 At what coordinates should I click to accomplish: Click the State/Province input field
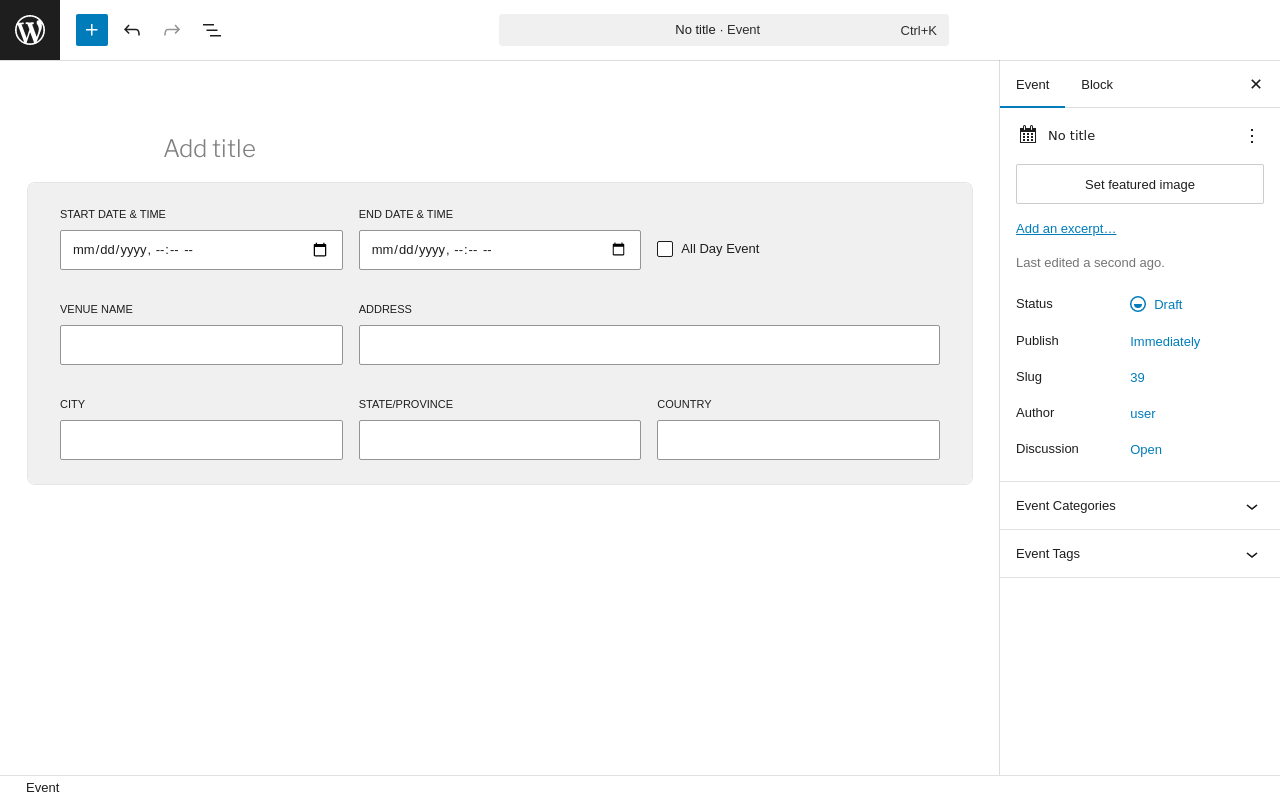click(x=500, y=440)
